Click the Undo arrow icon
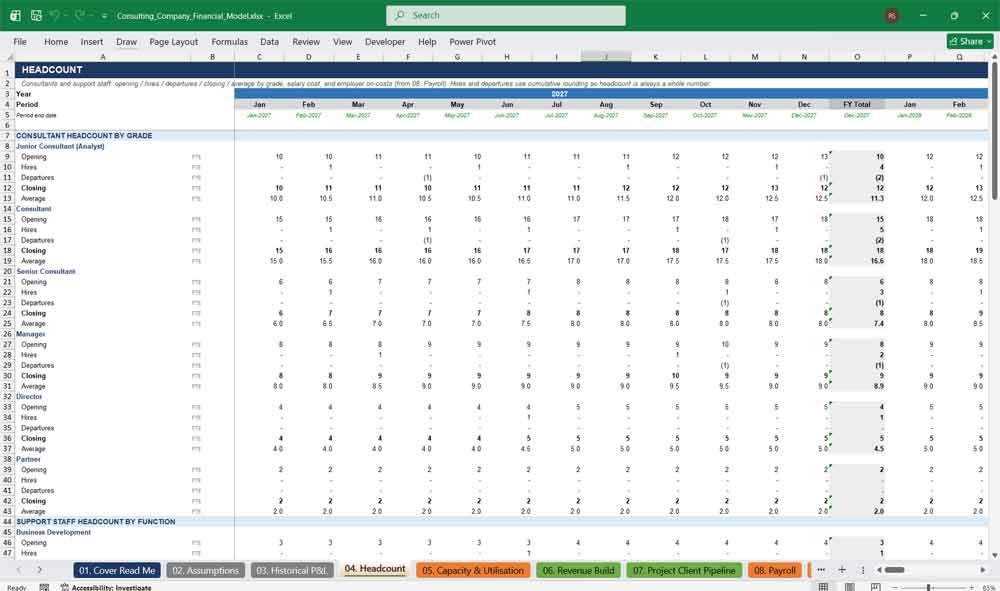The image size is (1000, 591). [x=55, y=15]
